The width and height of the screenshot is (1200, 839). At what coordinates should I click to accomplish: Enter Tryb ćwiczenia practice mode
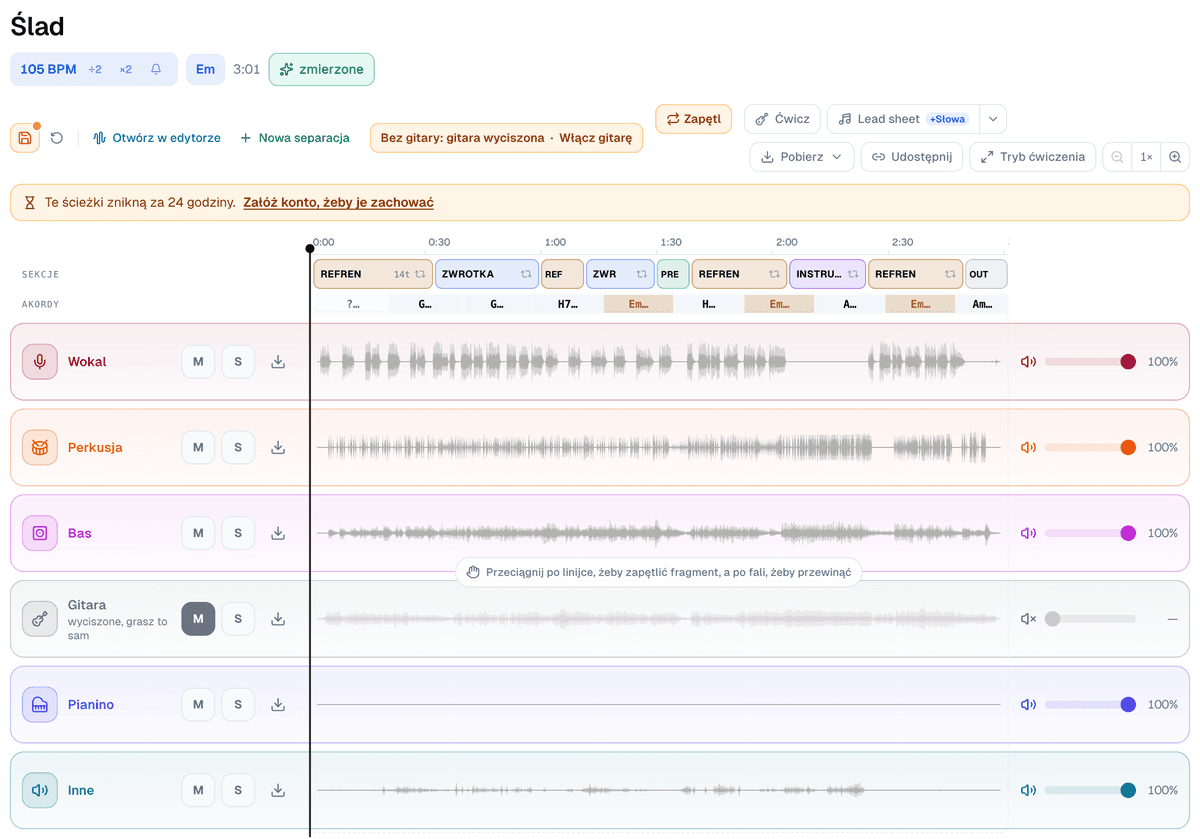coord(1033,157)
